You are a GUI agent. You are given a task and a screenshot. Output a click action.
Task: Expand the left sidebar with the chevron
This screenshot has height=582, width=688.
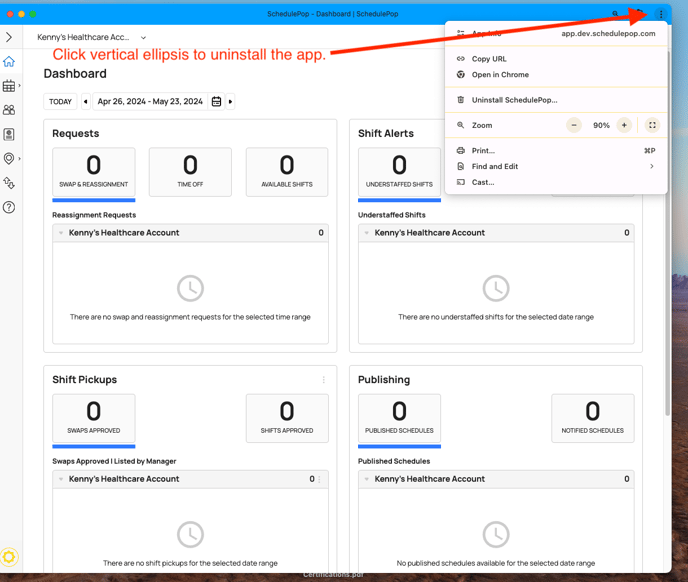(9, 37)
